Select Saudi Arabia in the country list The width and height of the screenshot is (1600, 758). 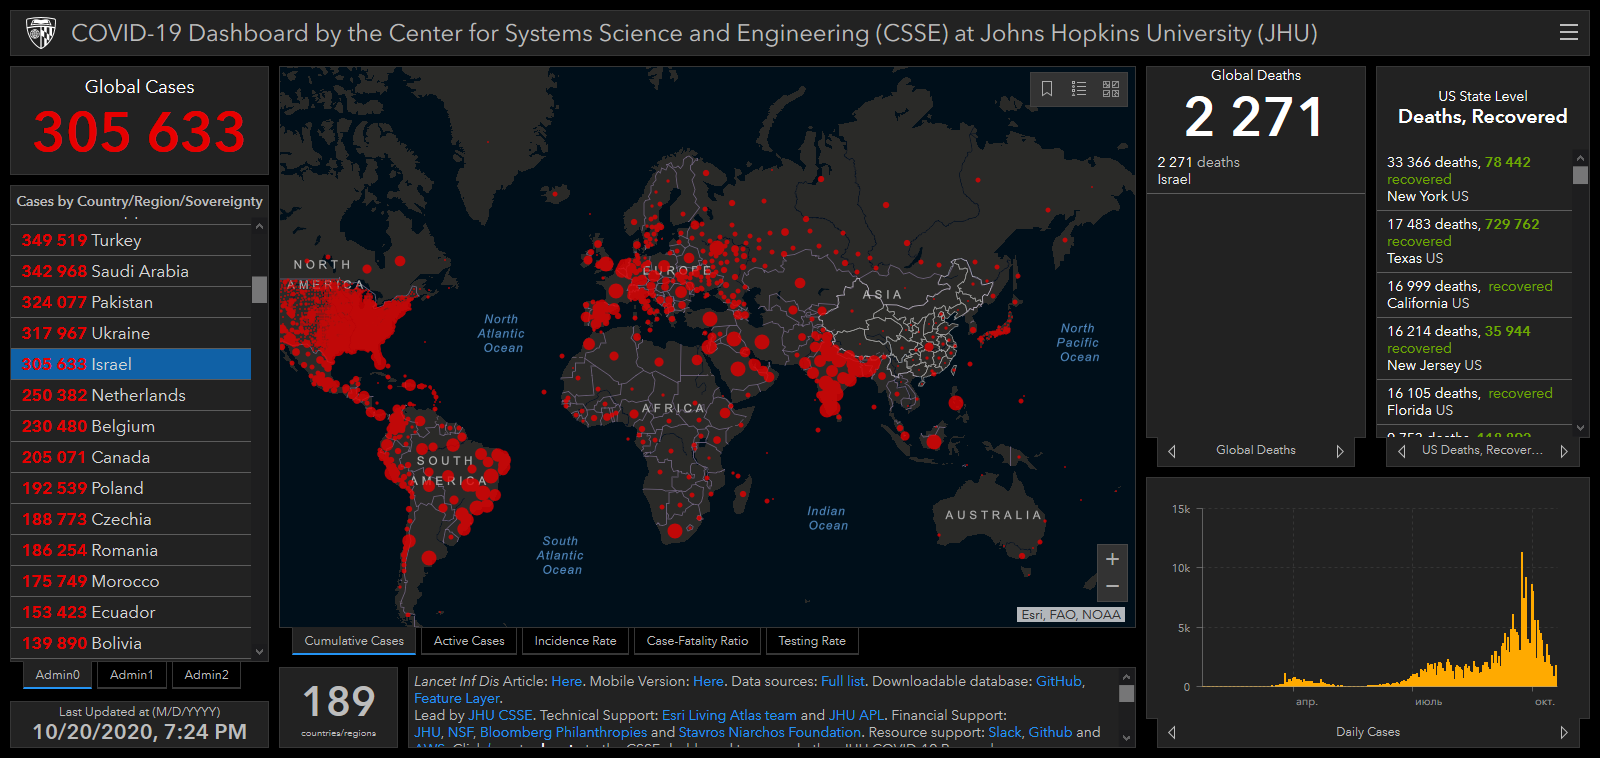click(x=131, y=271)
